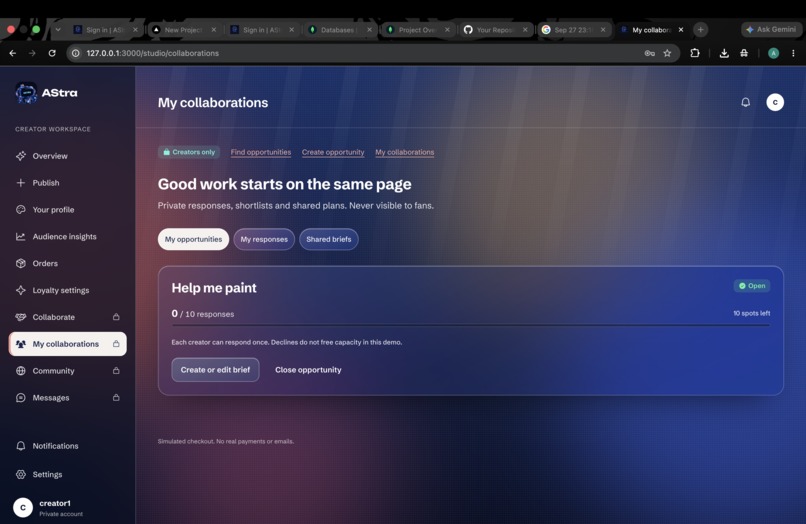Viewport: 806px width, 524px height.
Task: Open the Community section
Action: [x=67, y=371]
